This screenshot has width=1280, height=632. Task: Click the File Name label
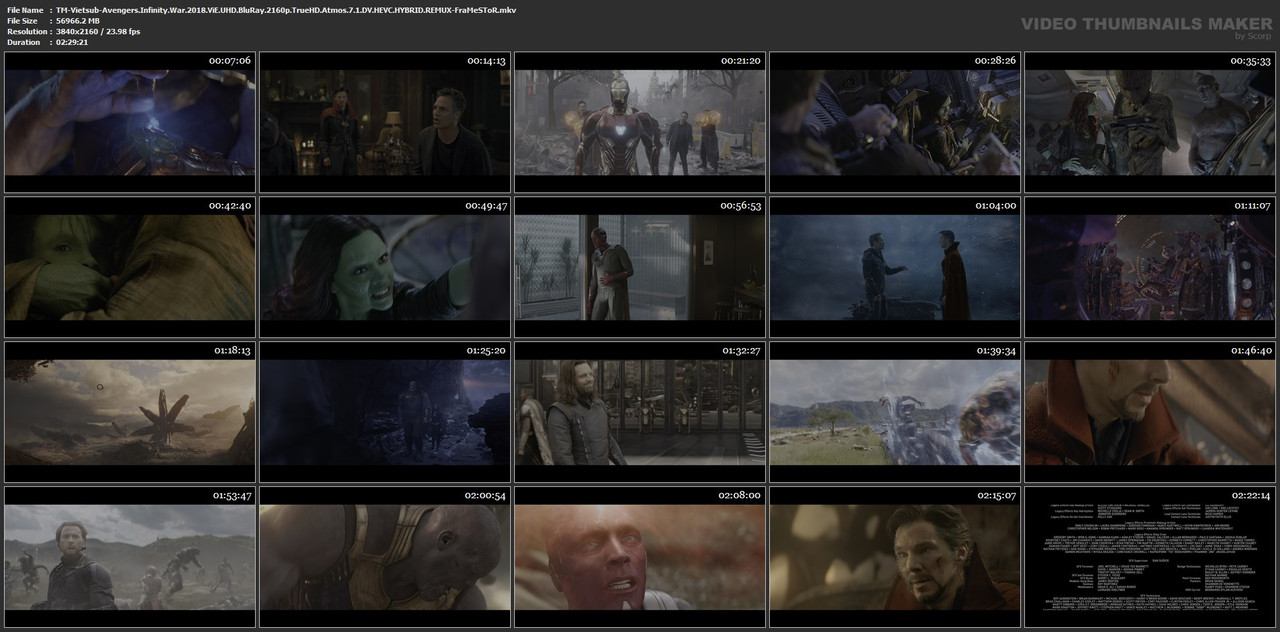[23, 9]
